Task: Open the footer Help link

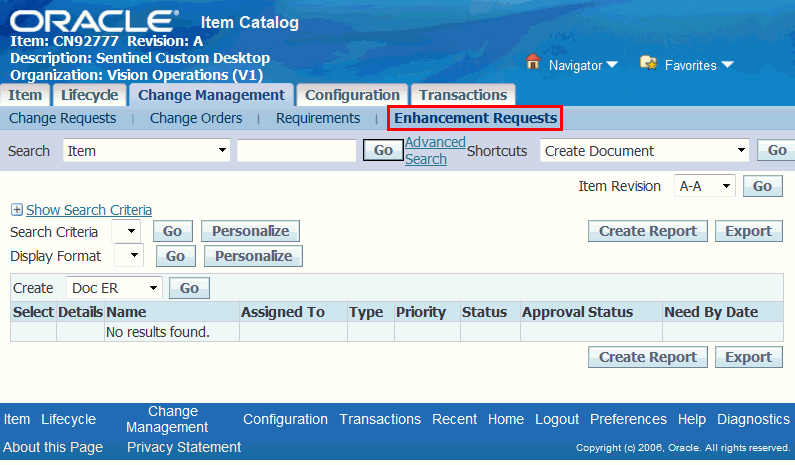Action: pos(692,419)
